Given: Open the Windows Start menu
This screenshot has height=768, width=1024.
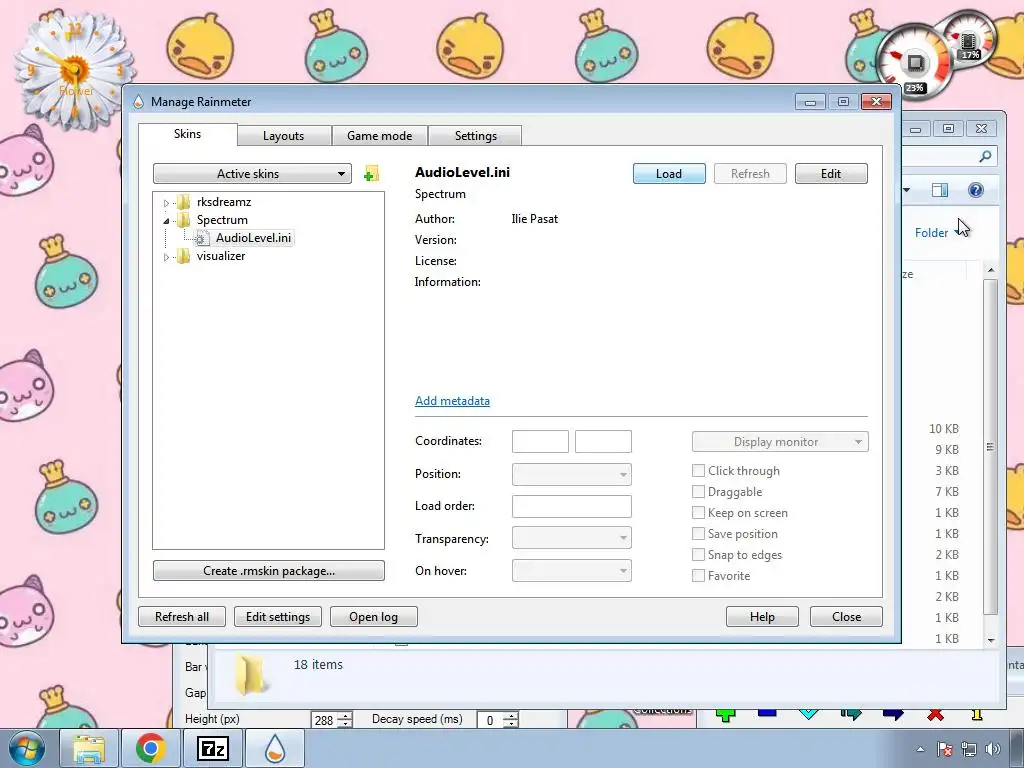Looking at the screenshot, I should [25, 748].
